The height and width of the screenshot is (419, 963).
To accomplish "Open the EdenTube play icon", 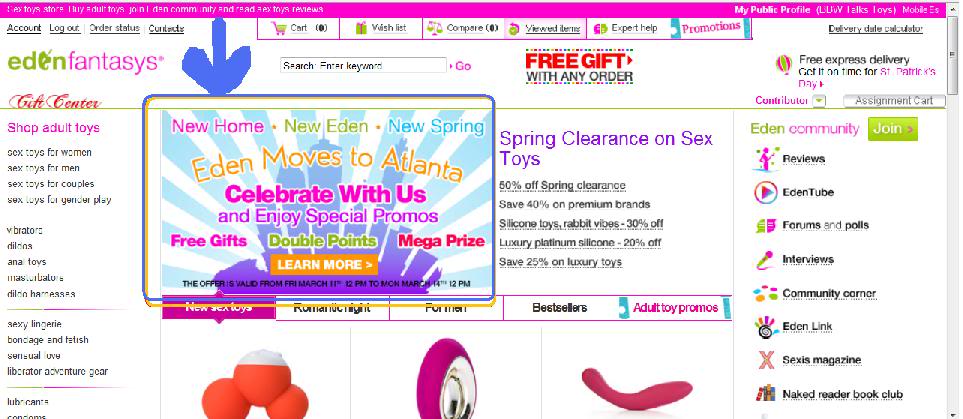I will 765,192.
